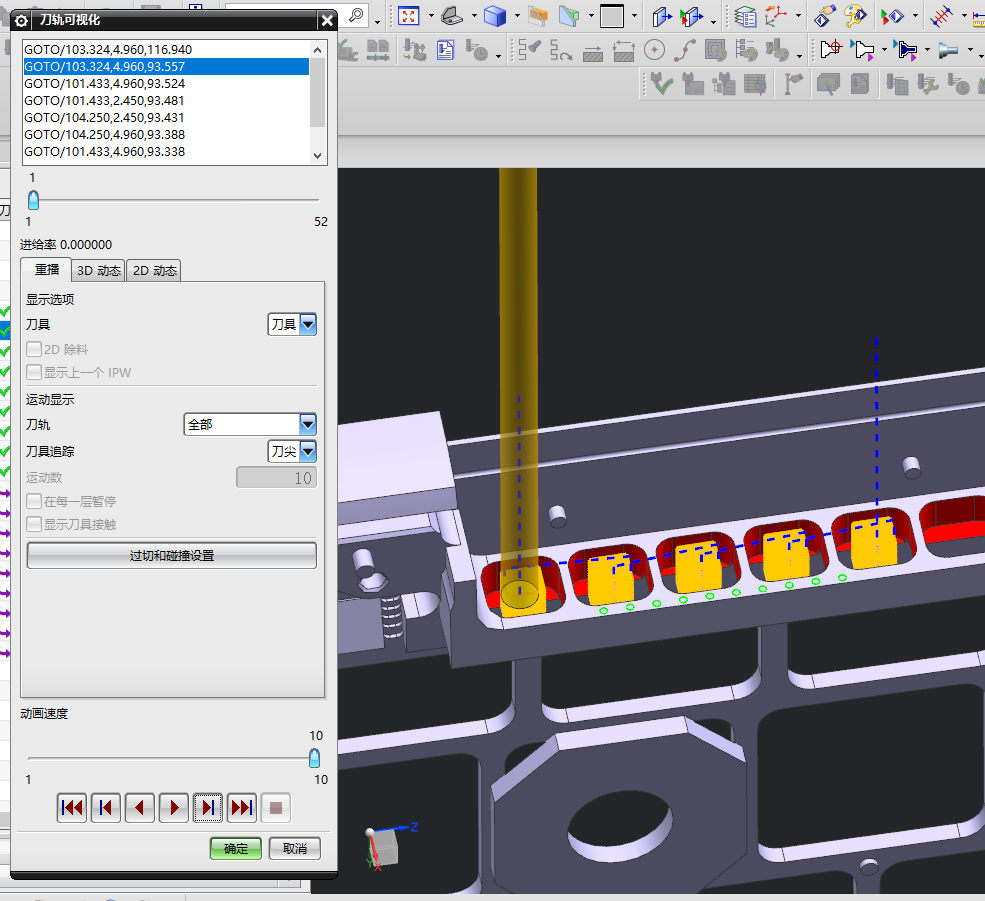Toggle the 2D 除料 checkbox

pos(35,350)
